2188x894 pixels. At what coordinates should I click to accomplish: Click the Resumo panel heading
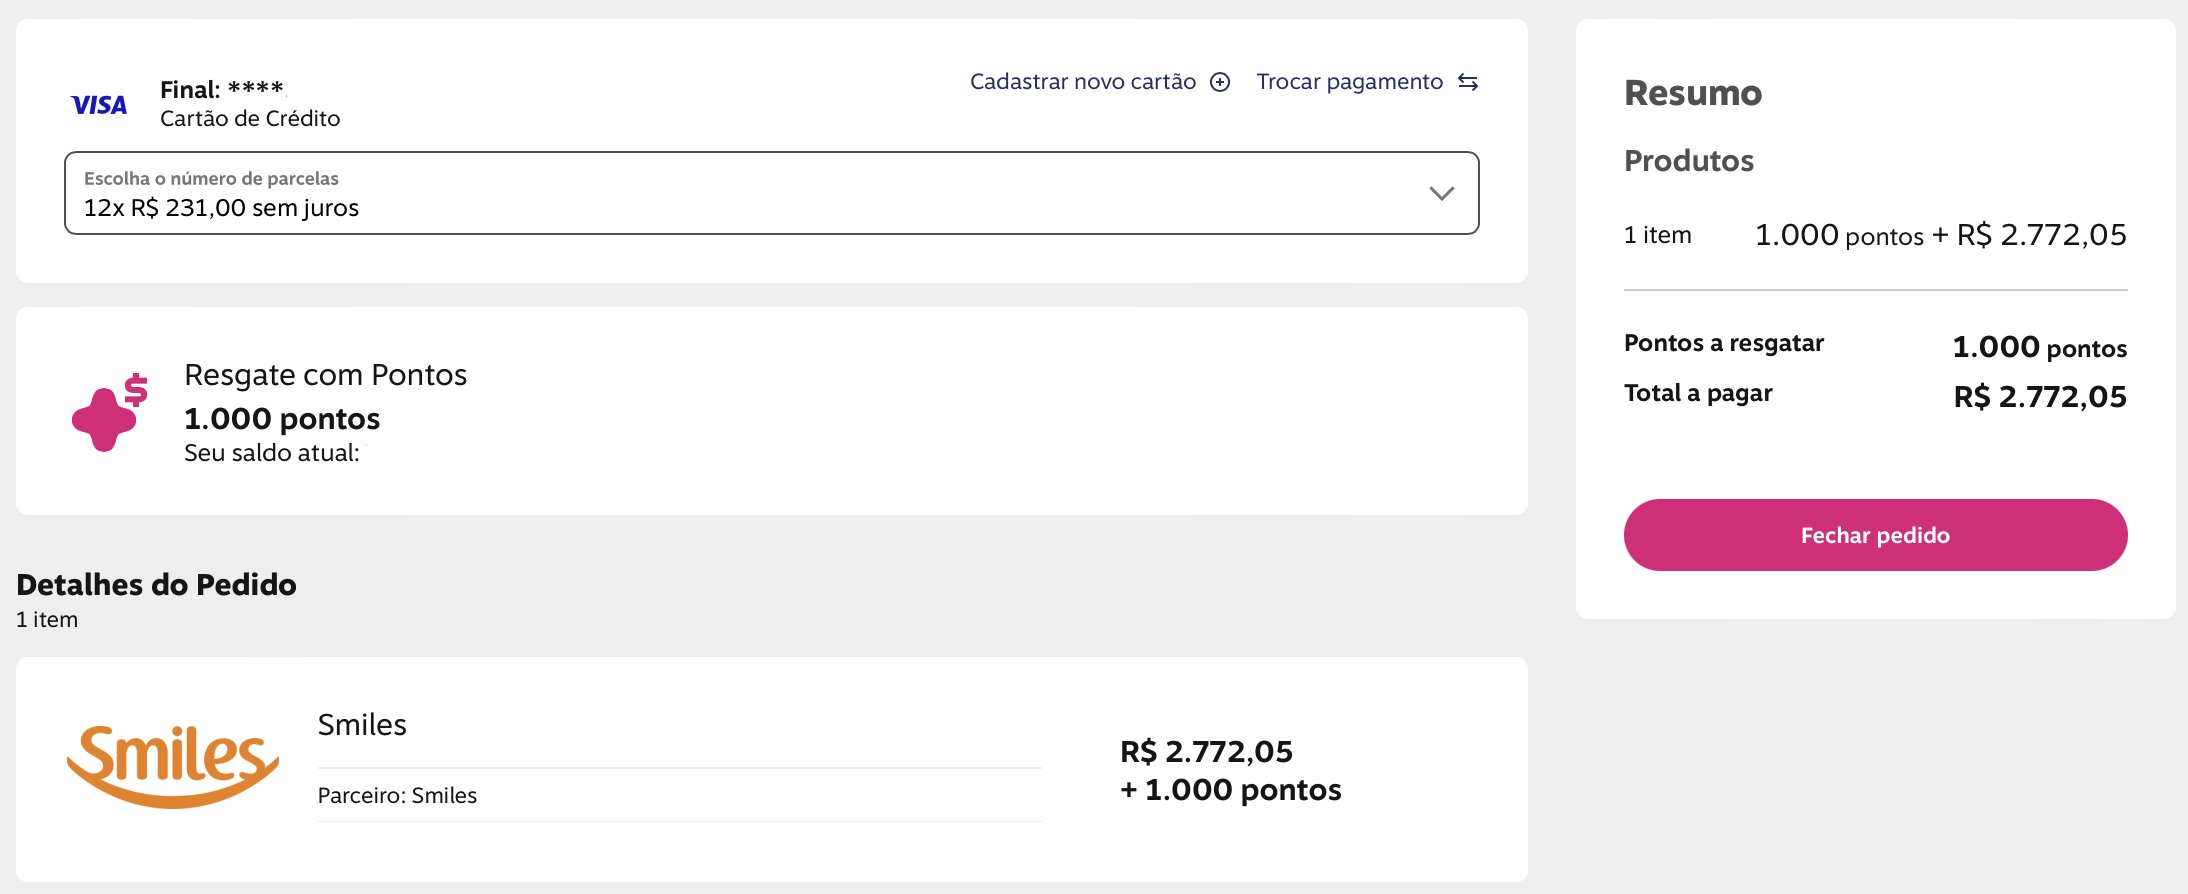[1693, 93]
